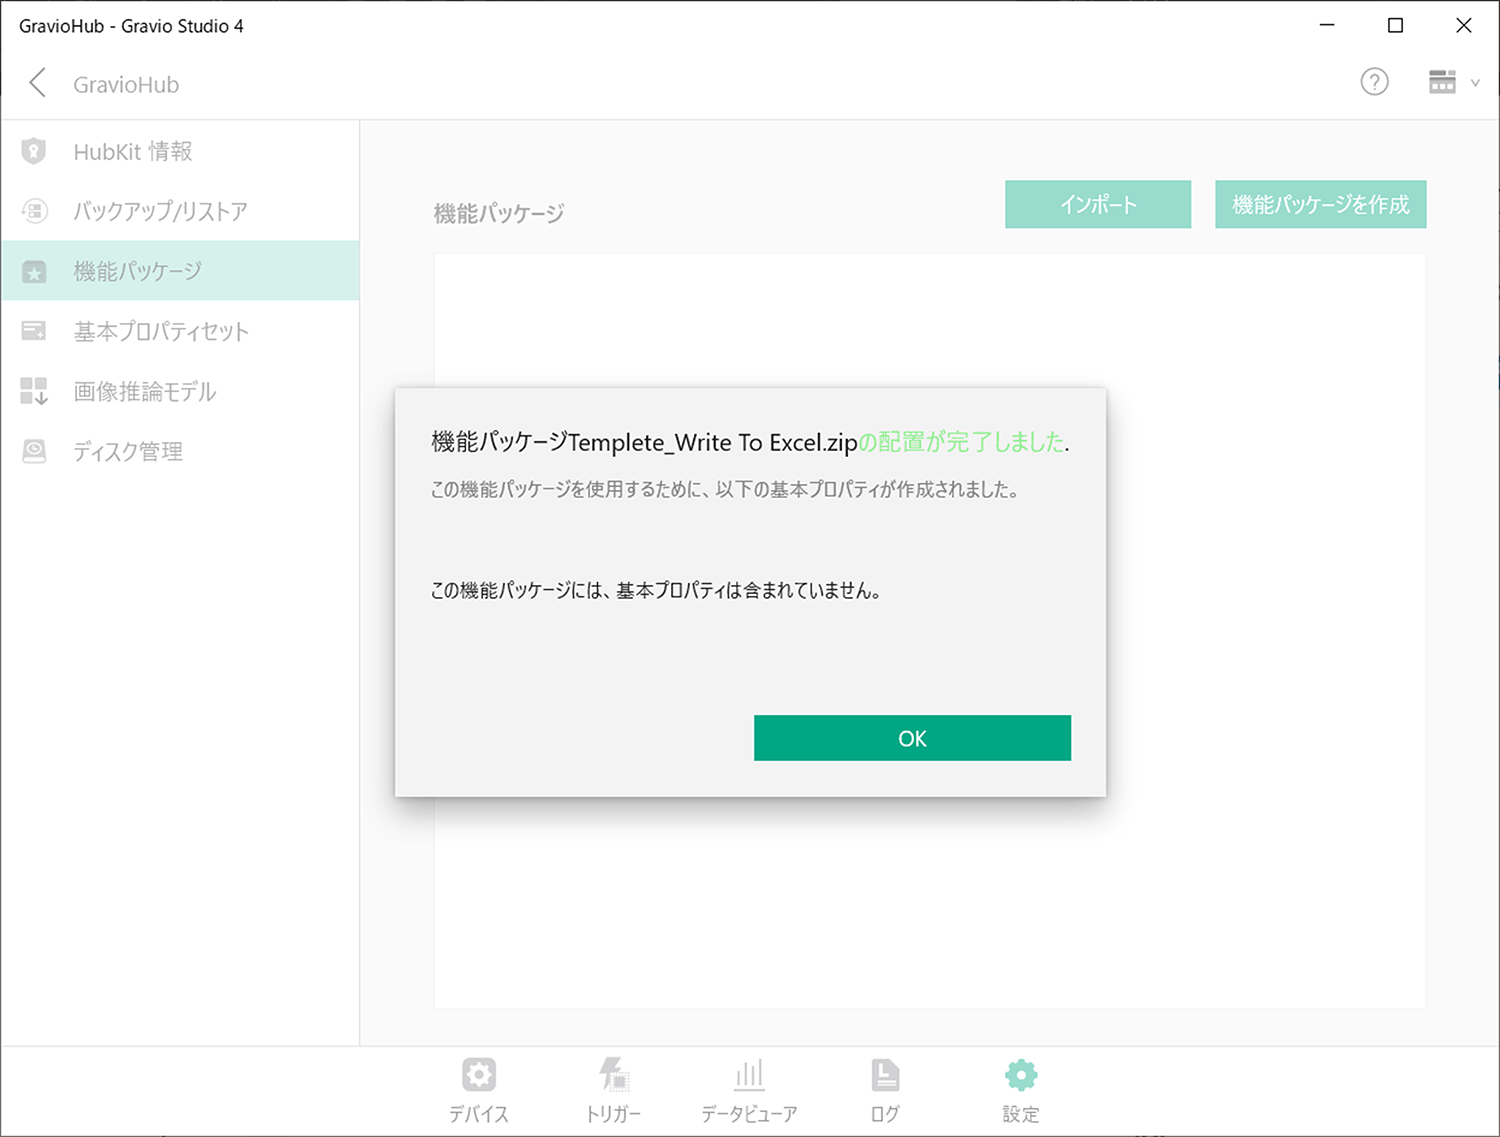This screenshot has height=1137, width=1500.
Task: Maximize the Gravio Studio window
Action: [1395, 25]
